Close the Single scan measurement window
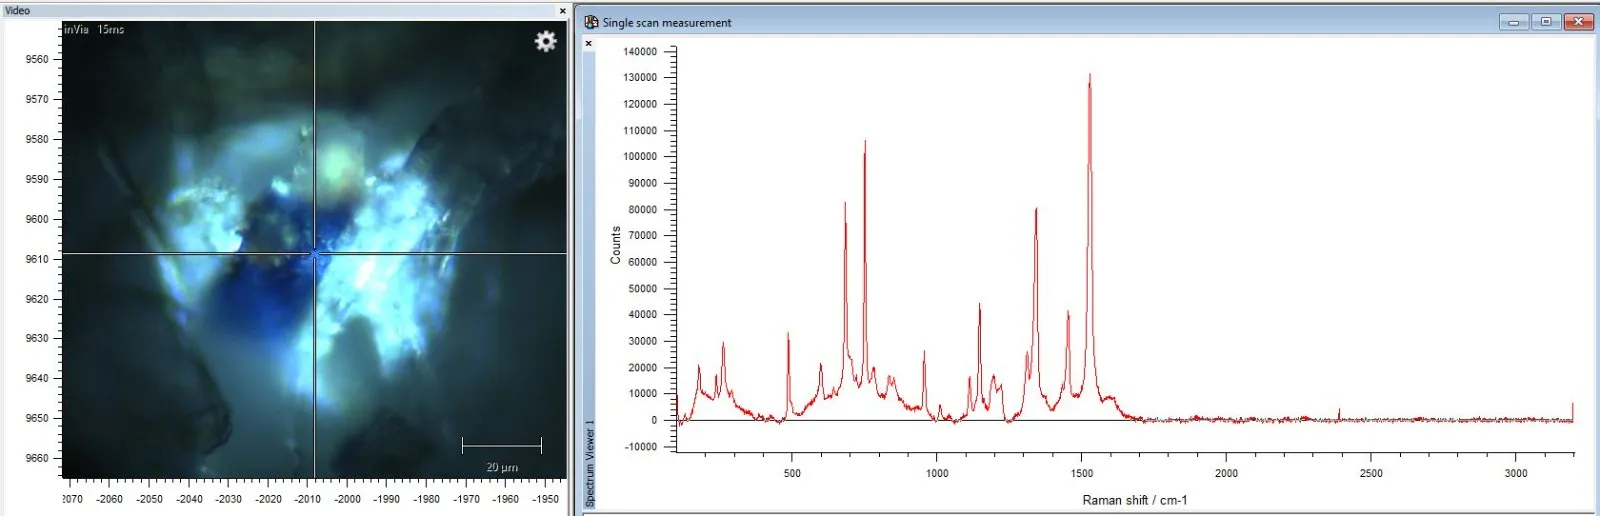The height and width of the screenshot is (516, 1600). click(x=1578, y=22)
